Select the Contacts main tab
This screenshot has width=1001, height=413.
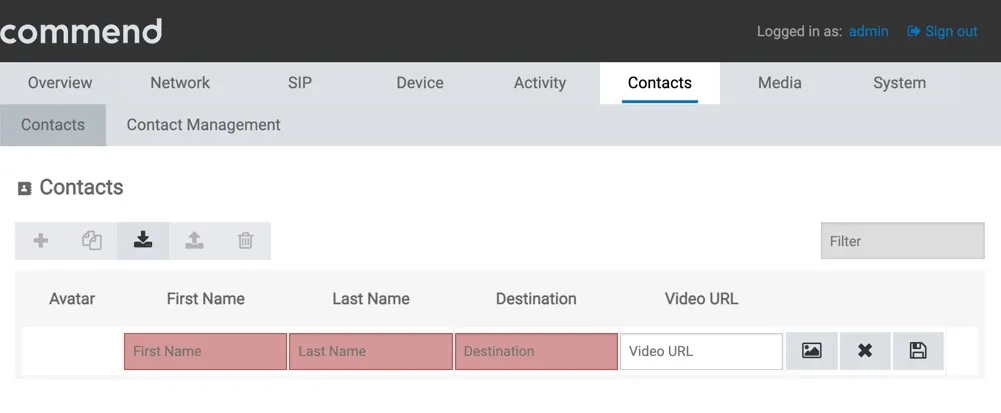coord(660,83)
